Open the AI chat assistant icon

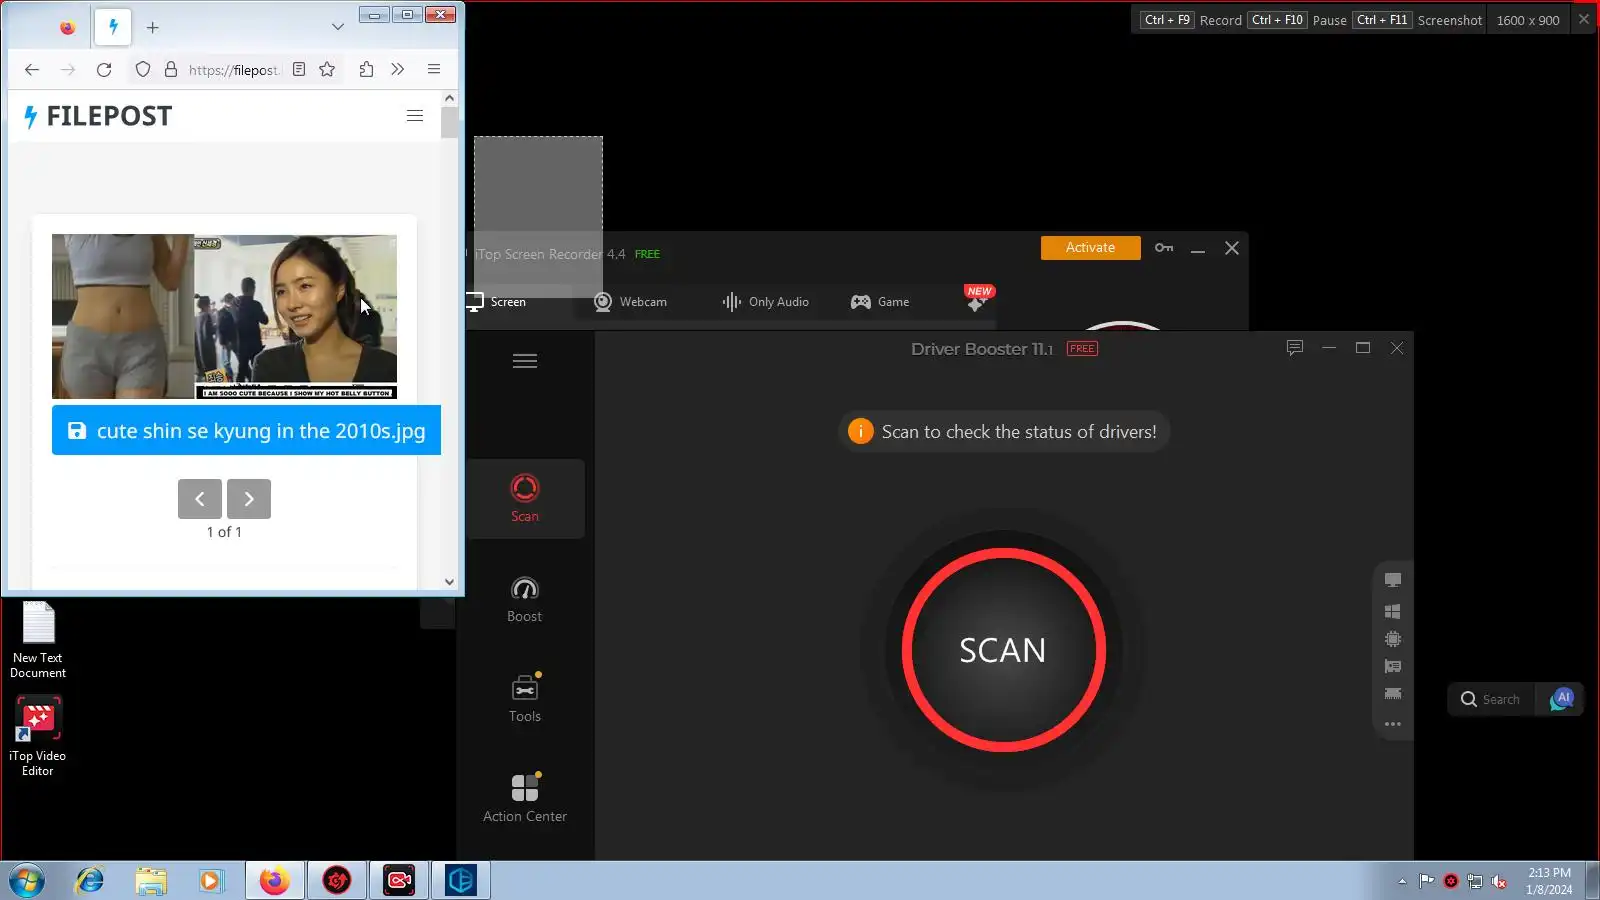[1562, 699]
